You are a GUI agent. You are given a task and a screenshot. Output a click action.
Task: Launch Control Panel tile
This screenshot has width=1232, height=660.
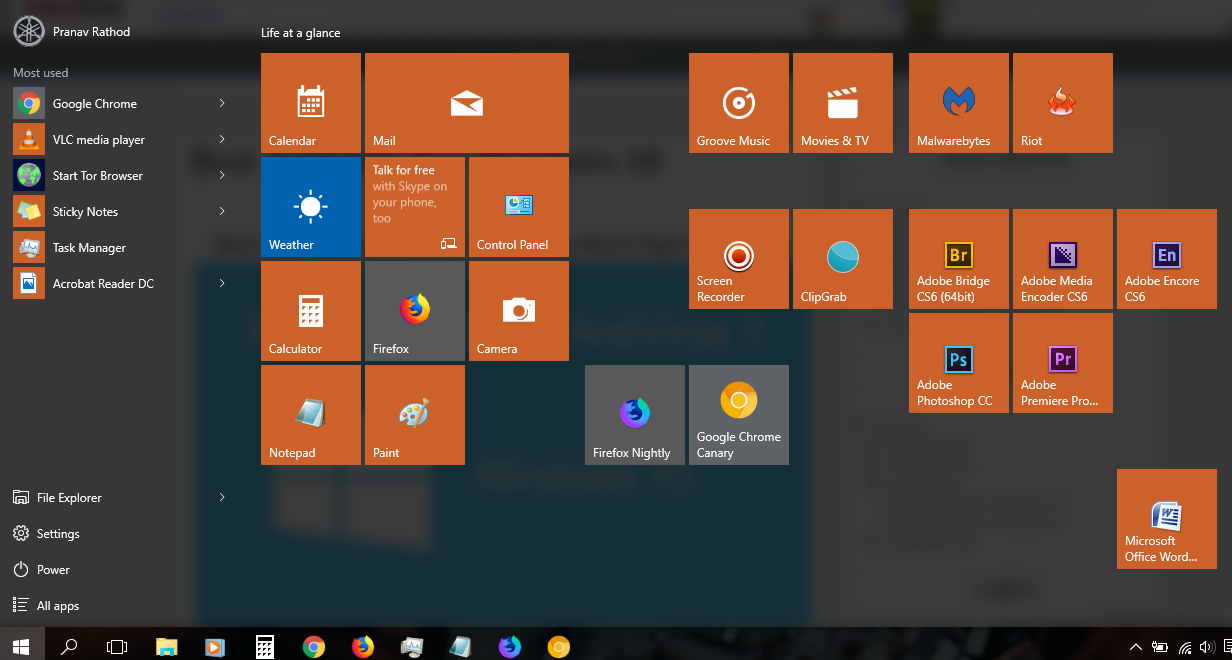[519, 207]
